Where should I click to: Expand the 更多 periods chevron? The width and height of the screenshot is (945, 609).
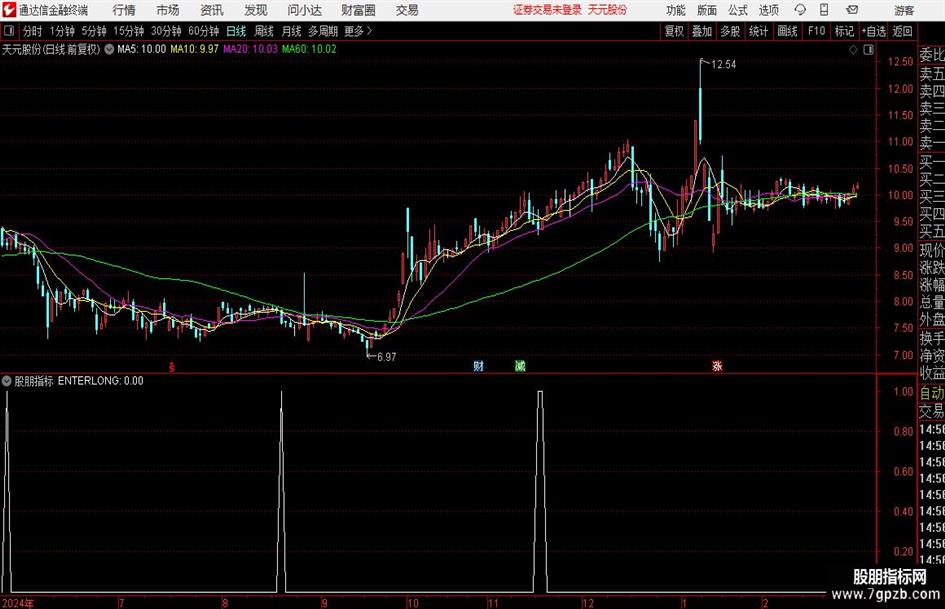[x=369, y=31]
